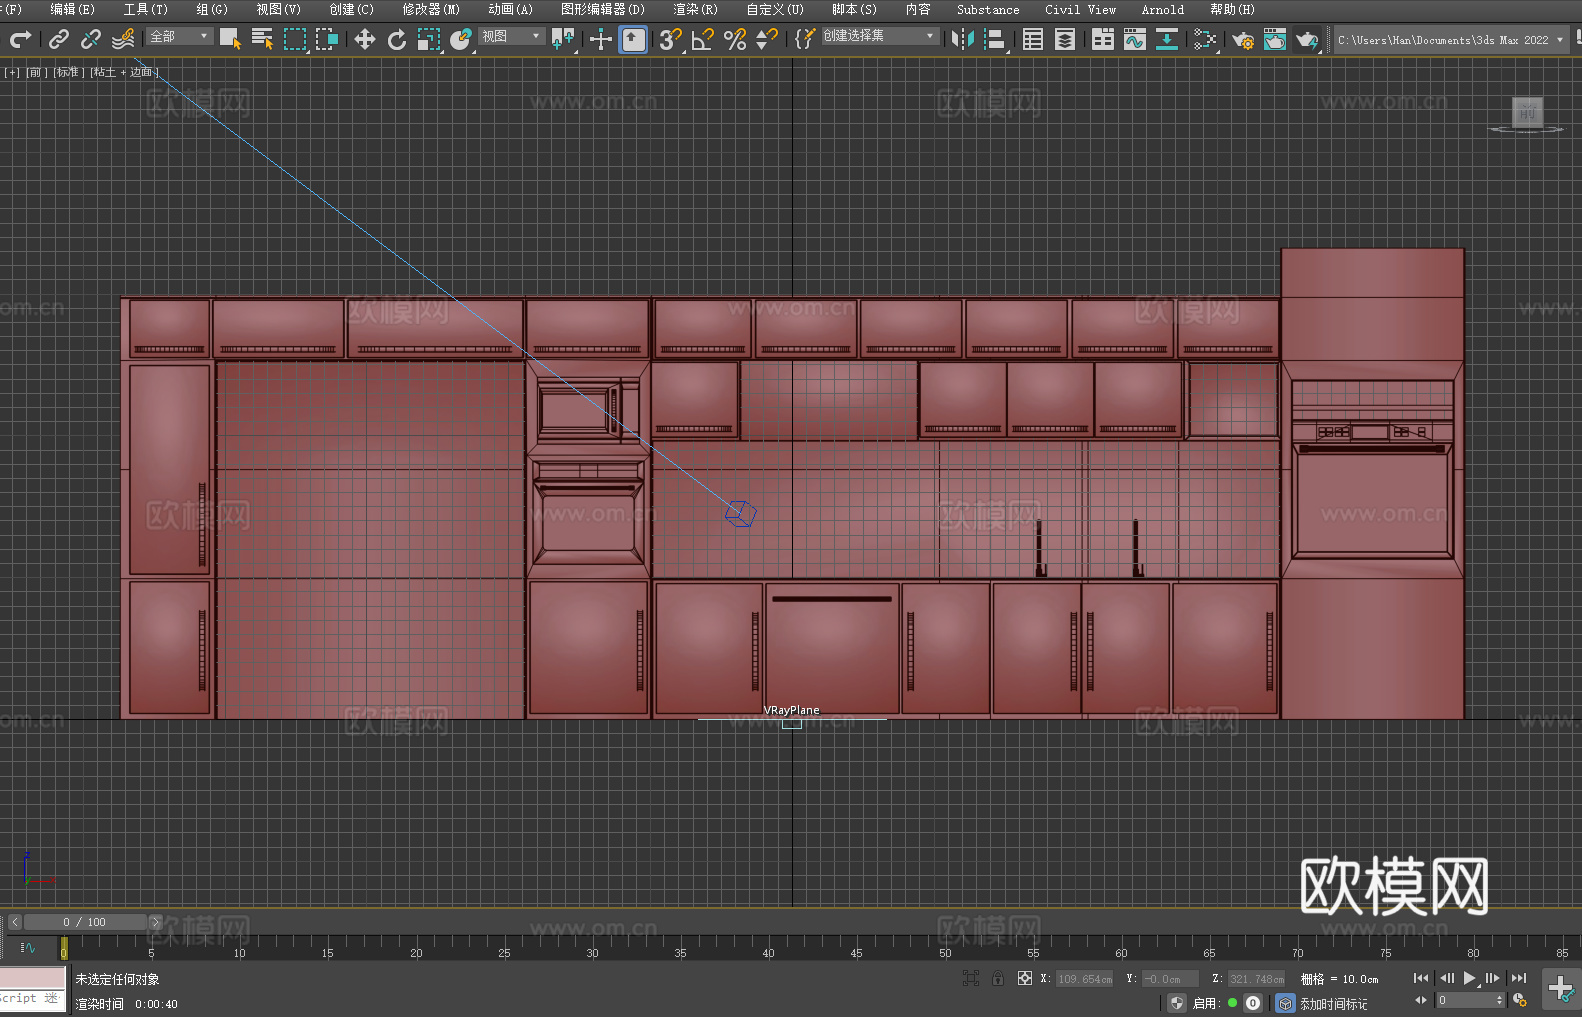1582x1017 pixels.
Task: Click frame 50 on the timeline track
Action: (945, 946)
